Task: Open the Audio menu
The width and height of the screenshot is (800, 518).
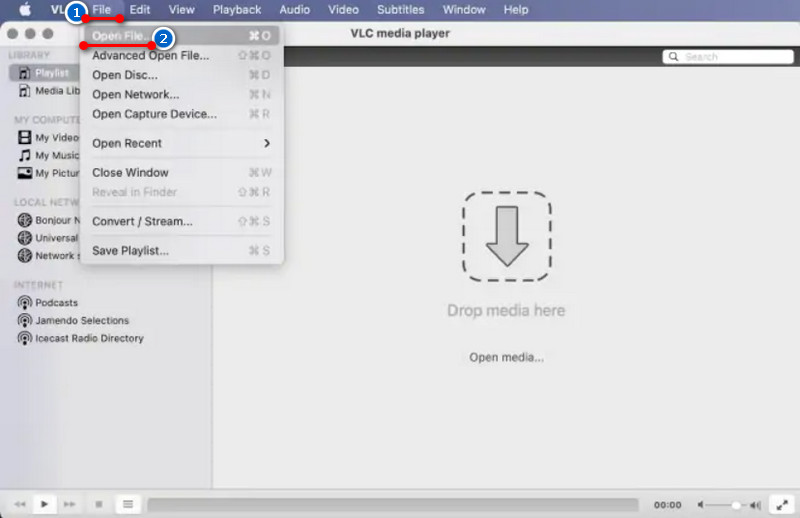Action: (x=294, y=10)
